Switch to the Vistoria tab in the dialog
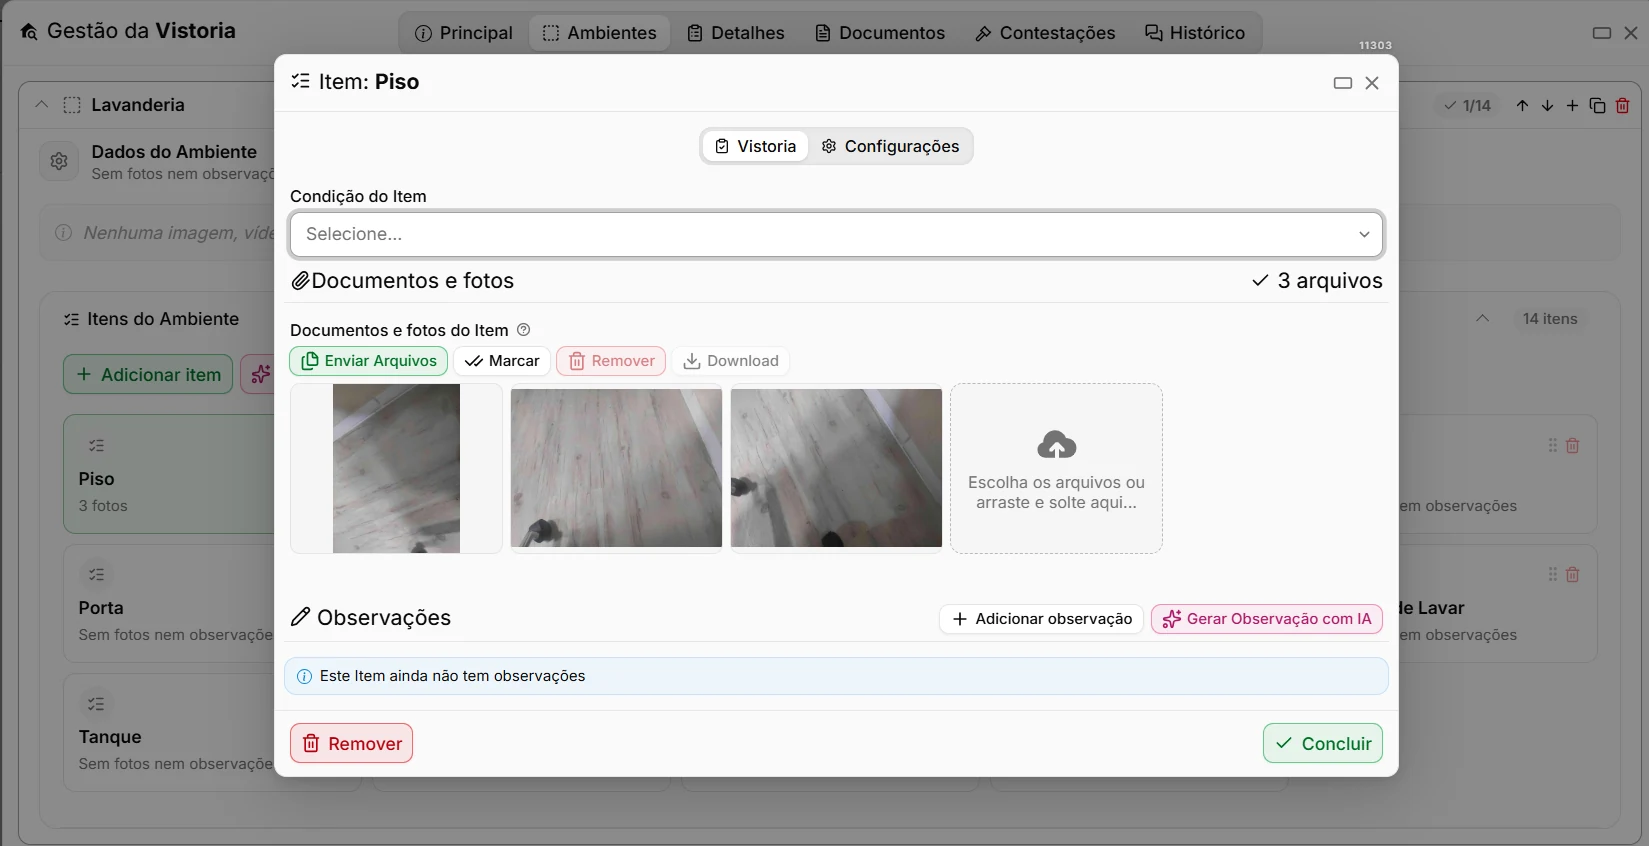Viewport: 1649px width, 846px height. pos(756,146)
